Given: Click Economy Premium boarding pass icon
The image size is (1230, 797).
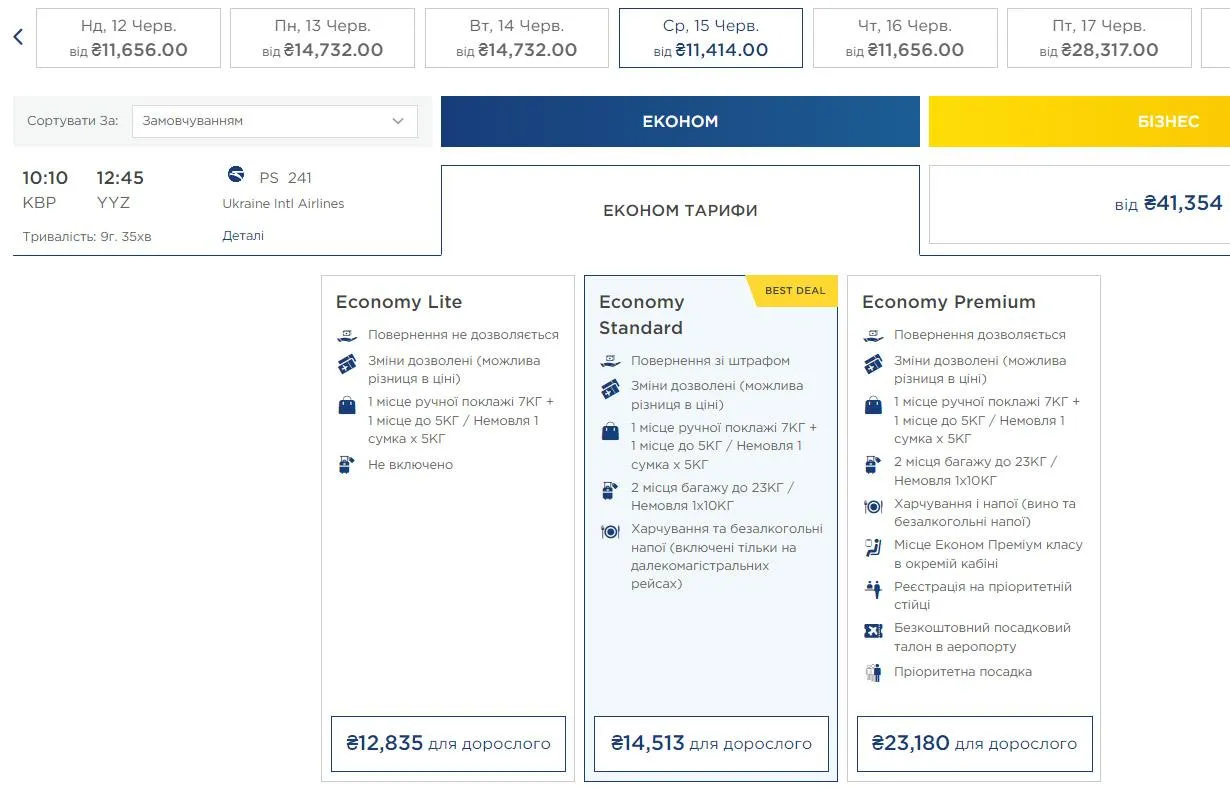Looking at the screenshot, I should click(x=873, y=630).
